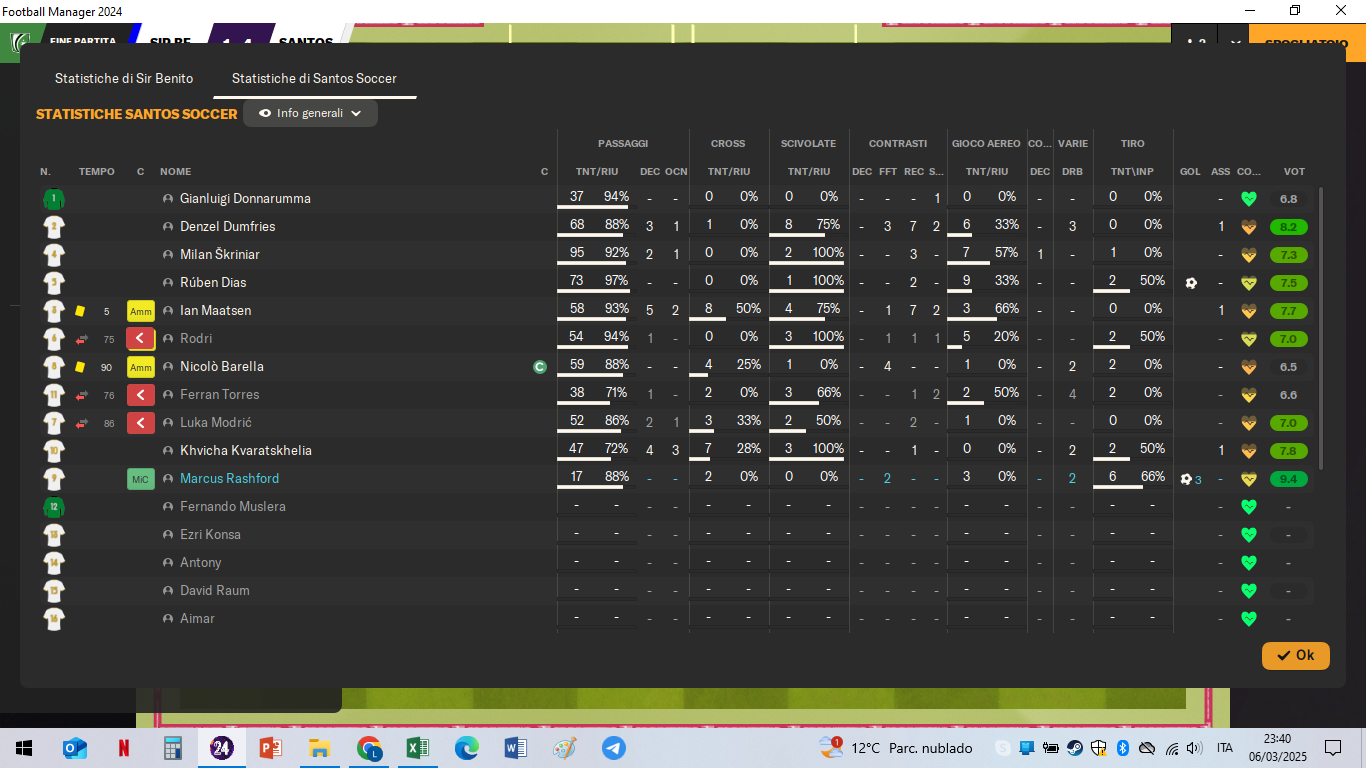This screenshot has height=768, width=1366.
Task: Open Marcus Rashford's player profile link
Action: click(x=229, y=479)
